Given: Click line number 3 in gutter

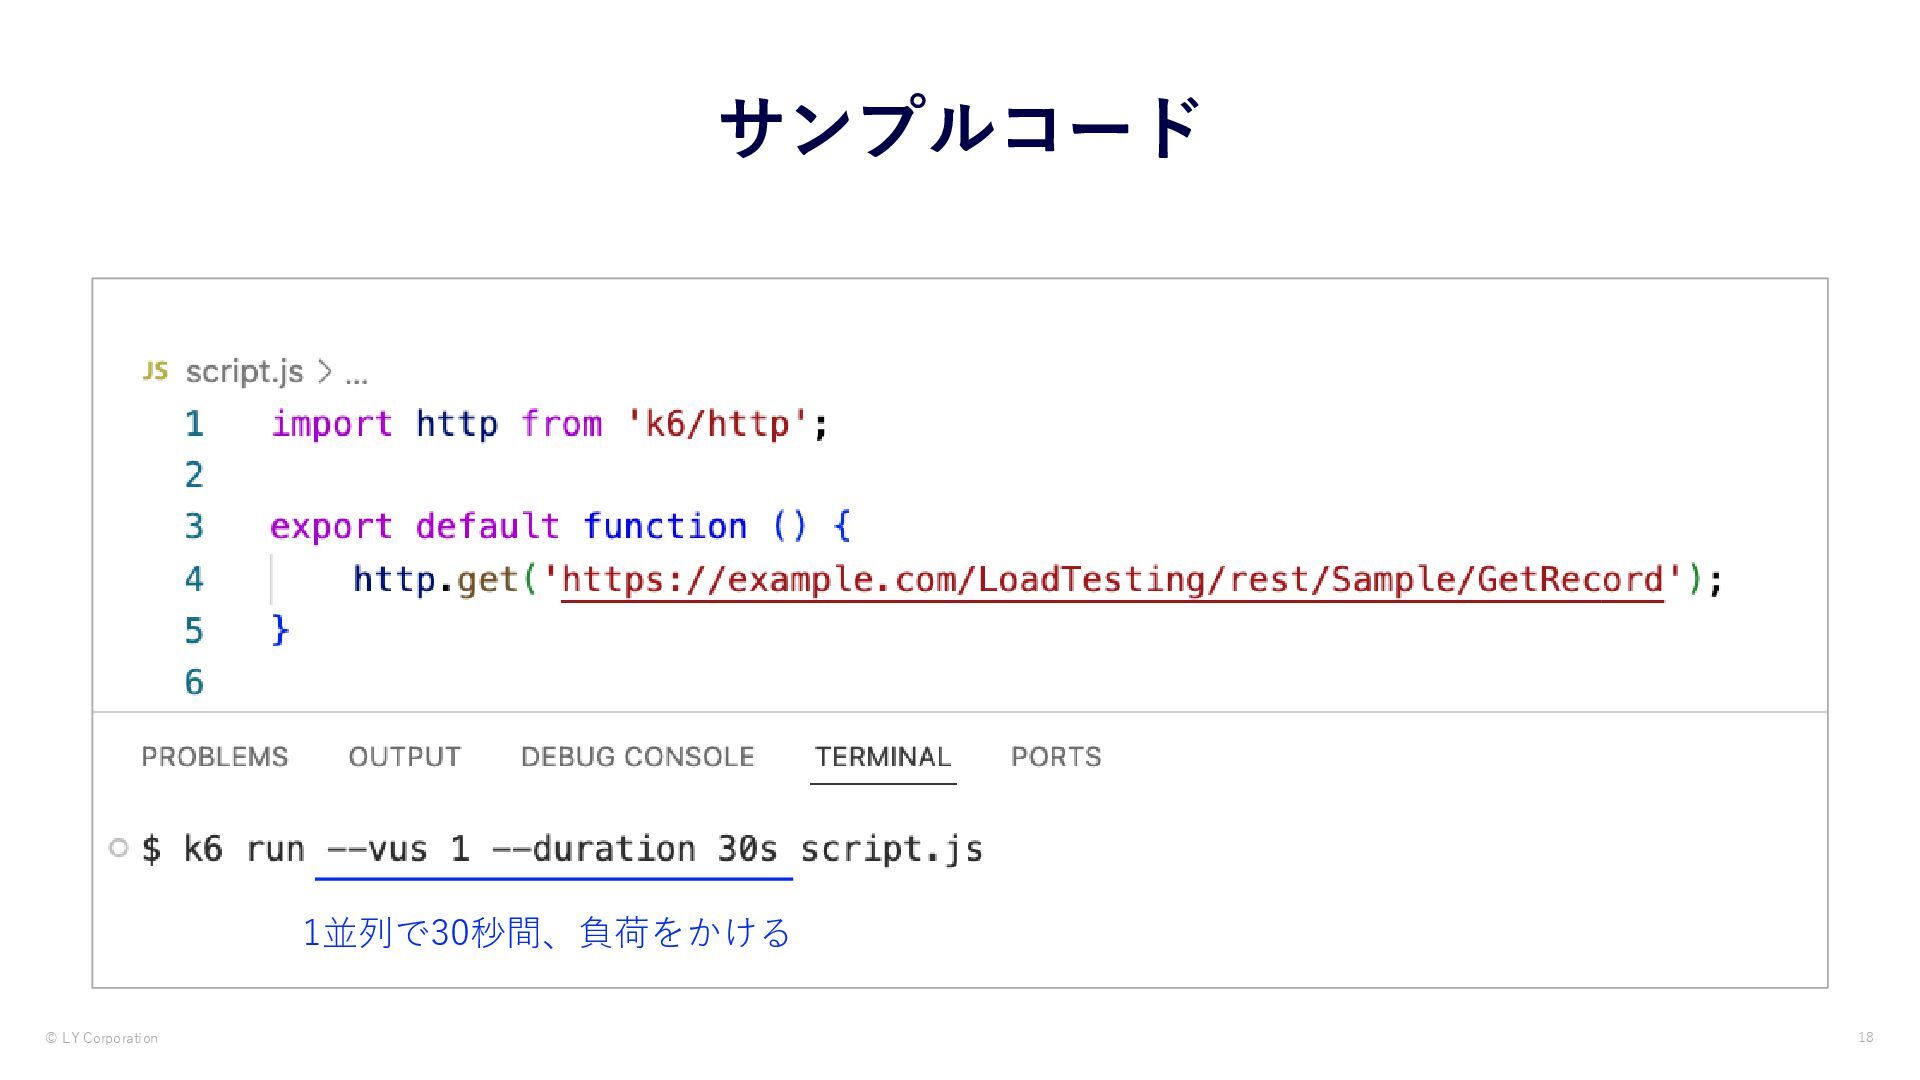Looking at the screenshot, I should click(x=194, y=526).
